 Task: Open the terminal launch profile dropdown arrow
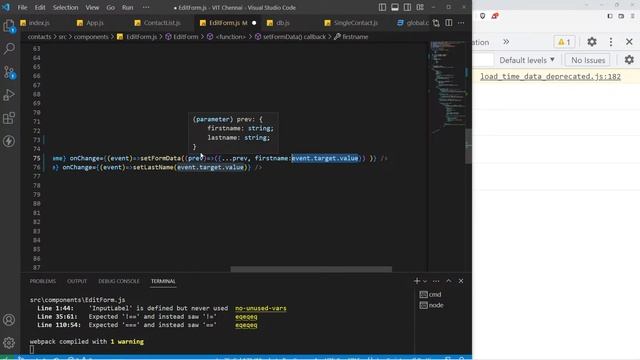[x=425, y=281]
